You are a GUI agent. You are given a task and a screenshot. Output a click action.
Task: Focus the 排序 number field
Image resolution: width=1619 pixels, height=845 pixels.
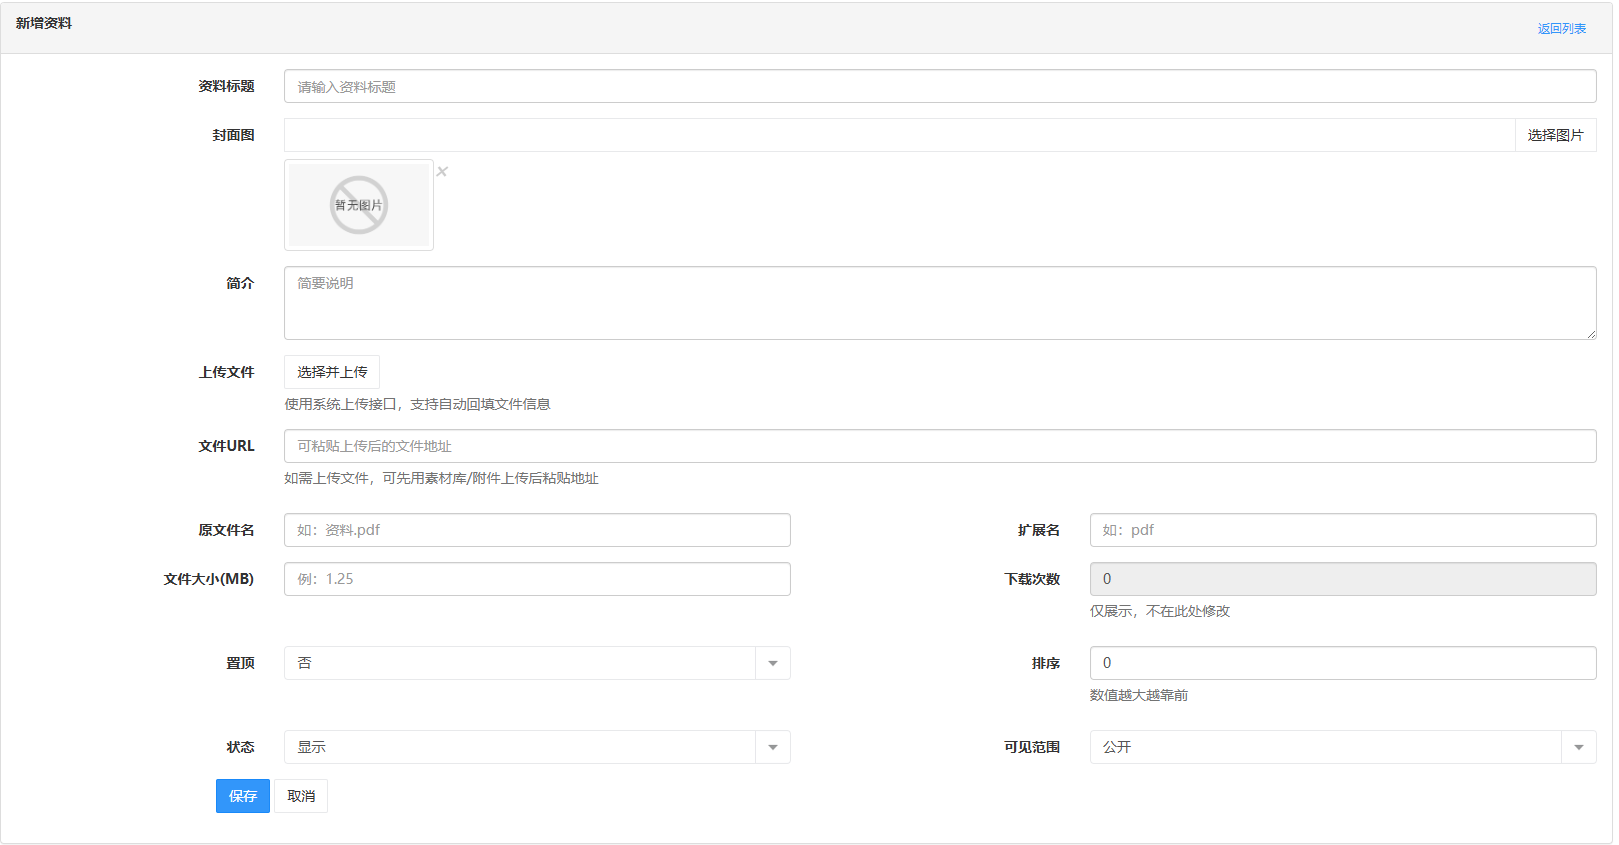pyautogui.click(x=1342, y=663)
